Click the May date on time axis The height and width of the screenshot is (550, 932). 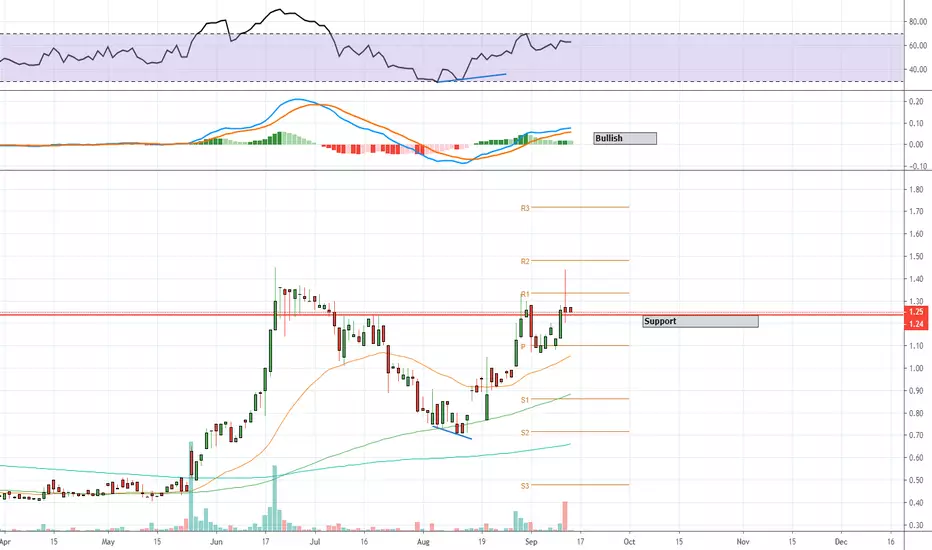[x=108, y=542]
